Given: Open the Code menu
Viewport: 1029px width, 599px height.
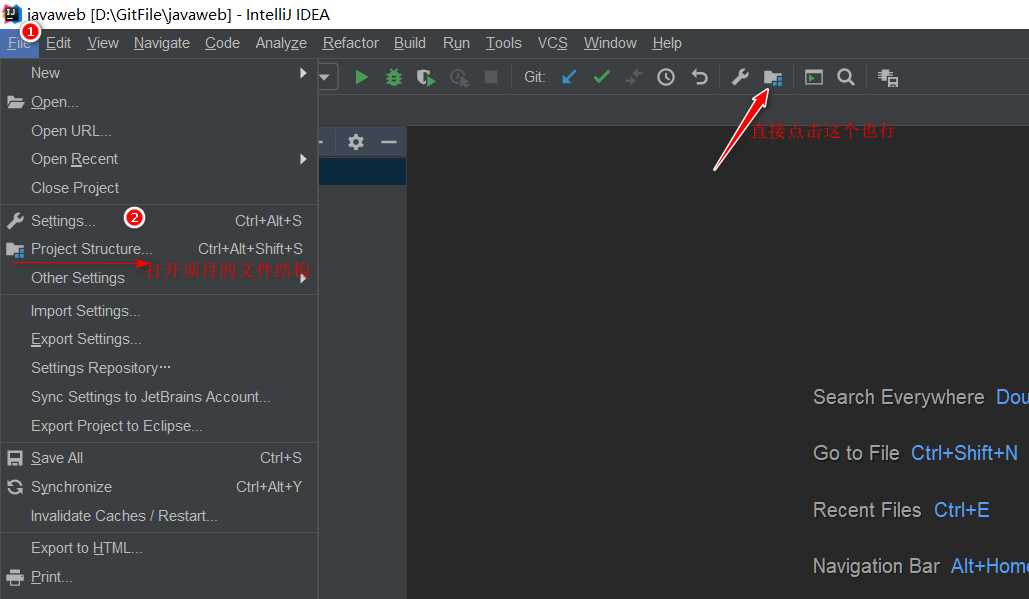Looking at the screenshot, I should (222, 43).
